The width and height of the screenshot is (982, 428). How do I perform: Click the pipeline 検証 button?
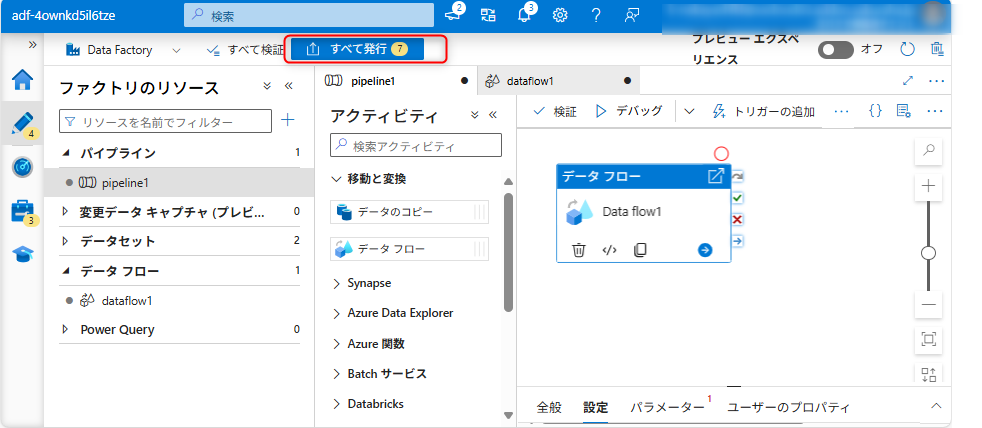click(554, 112)
